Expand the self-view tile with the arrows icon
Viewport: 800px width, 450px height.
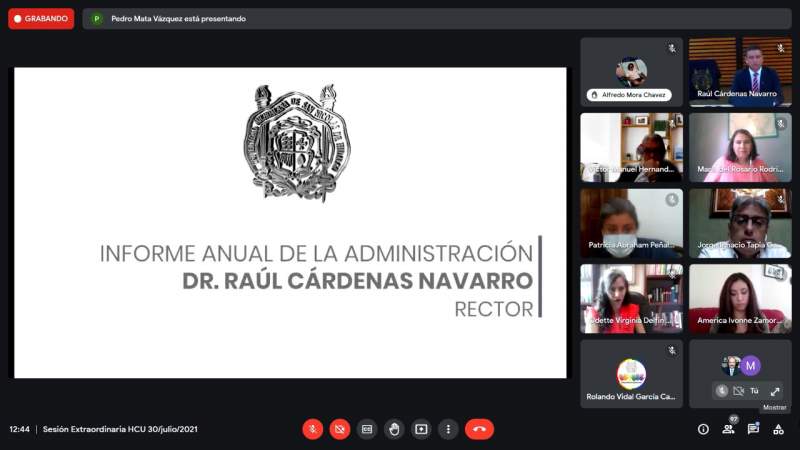(775, 391)
